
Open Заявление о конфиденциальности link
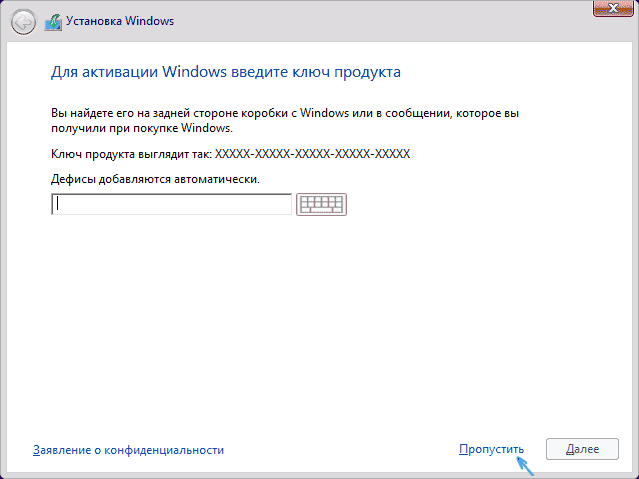[x=128, y=450]
